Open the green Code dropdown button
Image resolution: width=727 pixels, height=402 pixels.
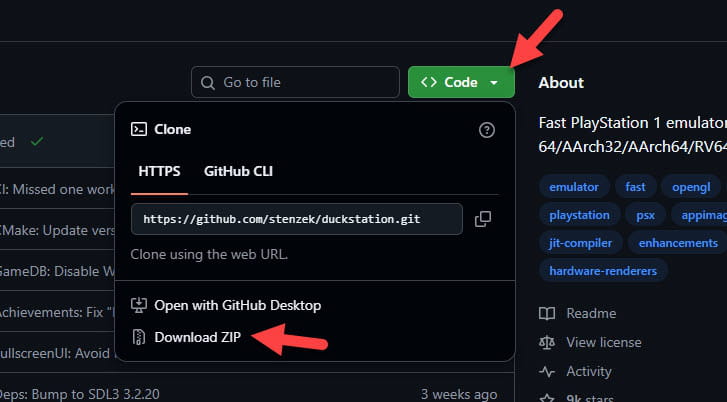pyautogui.click(x=461, y=82)
